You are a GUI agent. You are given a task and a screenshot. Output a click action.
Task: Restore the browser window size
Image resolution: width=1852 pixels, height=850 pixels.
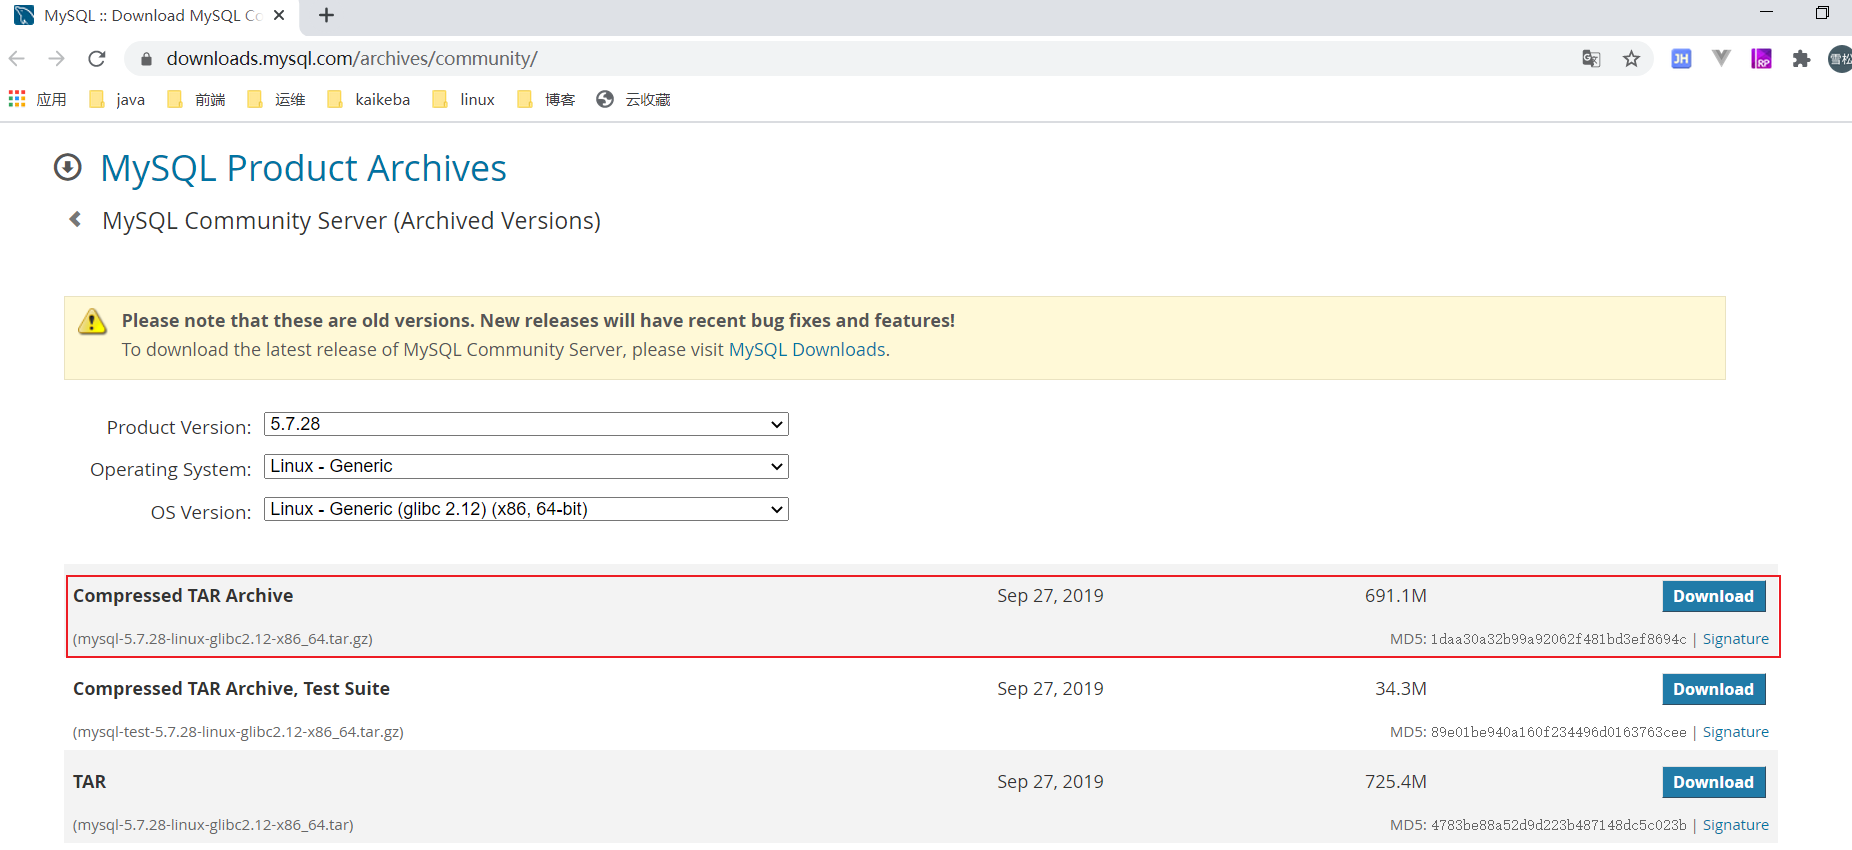pos(1822,13)
